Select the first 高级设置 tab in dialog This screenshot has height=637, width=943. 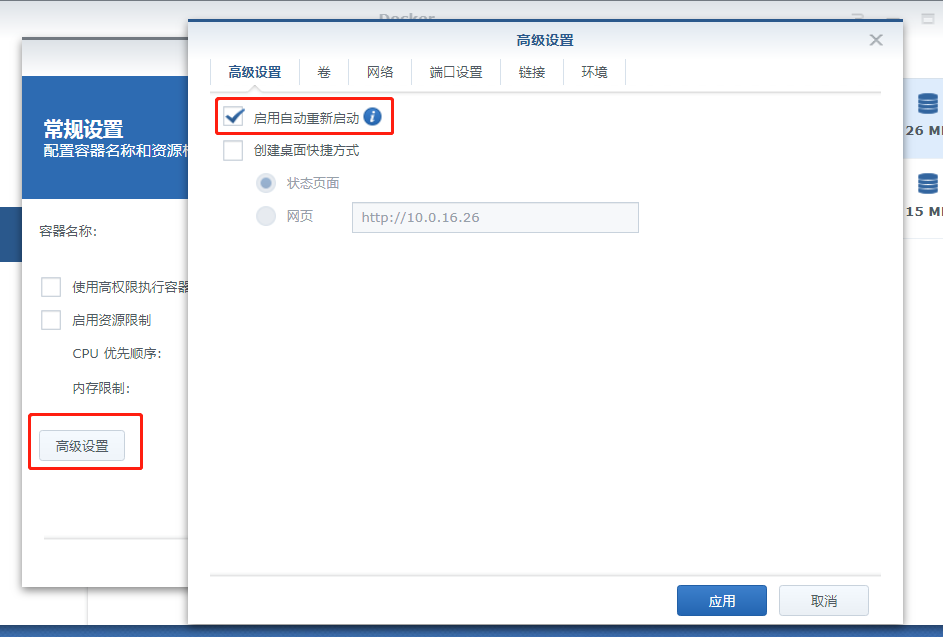click(255, 72)
